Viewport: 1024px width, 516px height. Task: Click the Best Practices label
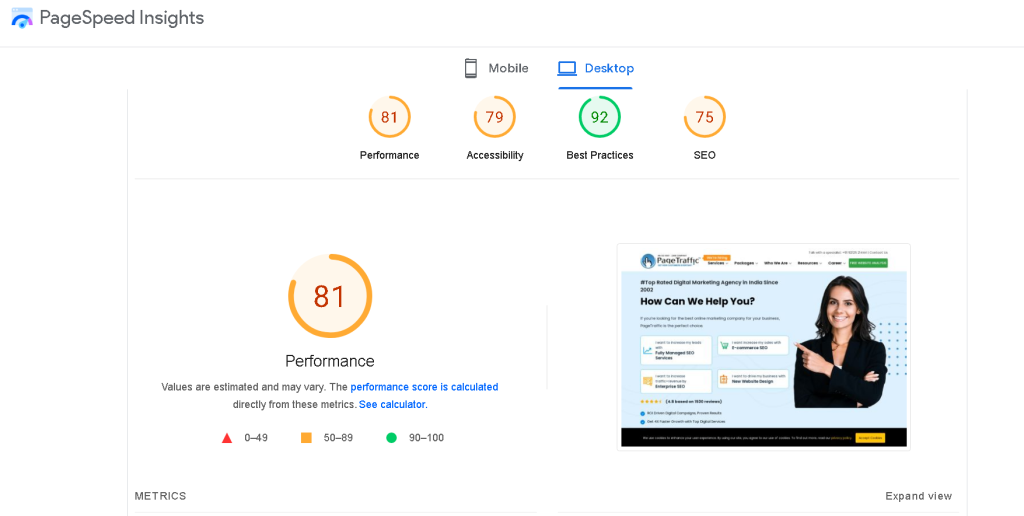[x=600, y=155]
